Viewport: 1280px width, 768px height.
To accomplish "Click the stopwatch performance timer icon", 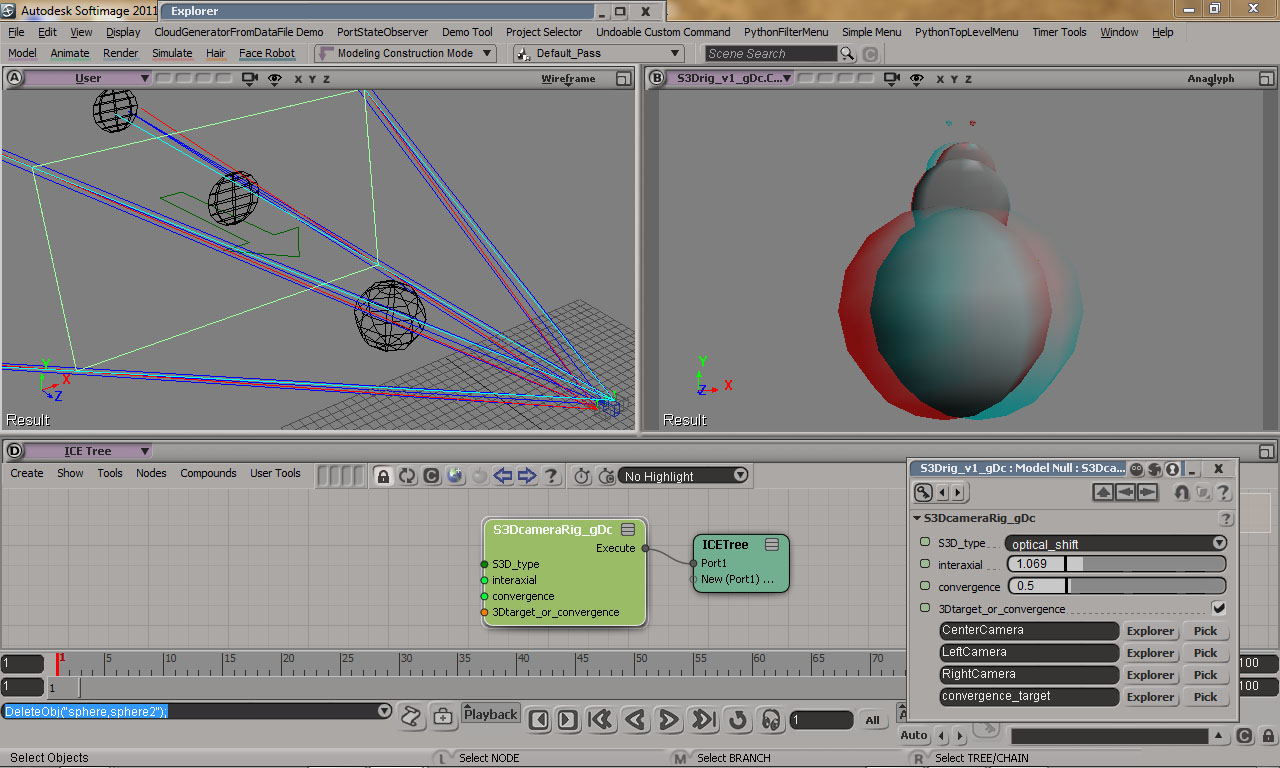I will [x=582, y=476].
